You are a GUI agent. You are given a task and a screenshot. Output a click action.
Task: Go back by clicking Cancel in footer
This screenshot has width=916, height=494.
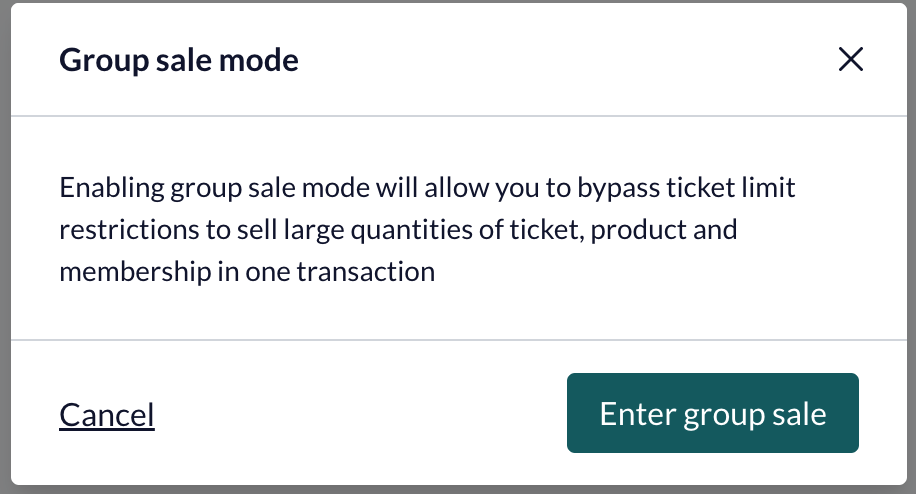(x=107, y=415)
